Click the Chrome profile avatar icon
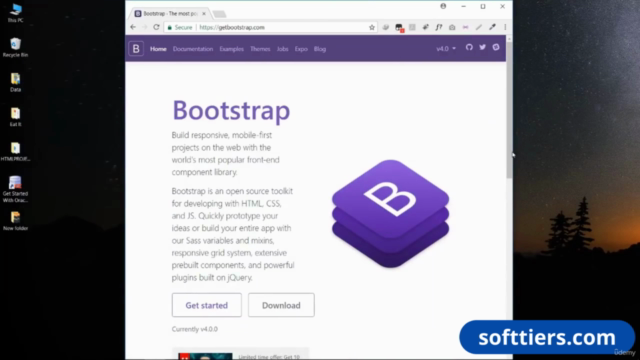 [443, 6]
